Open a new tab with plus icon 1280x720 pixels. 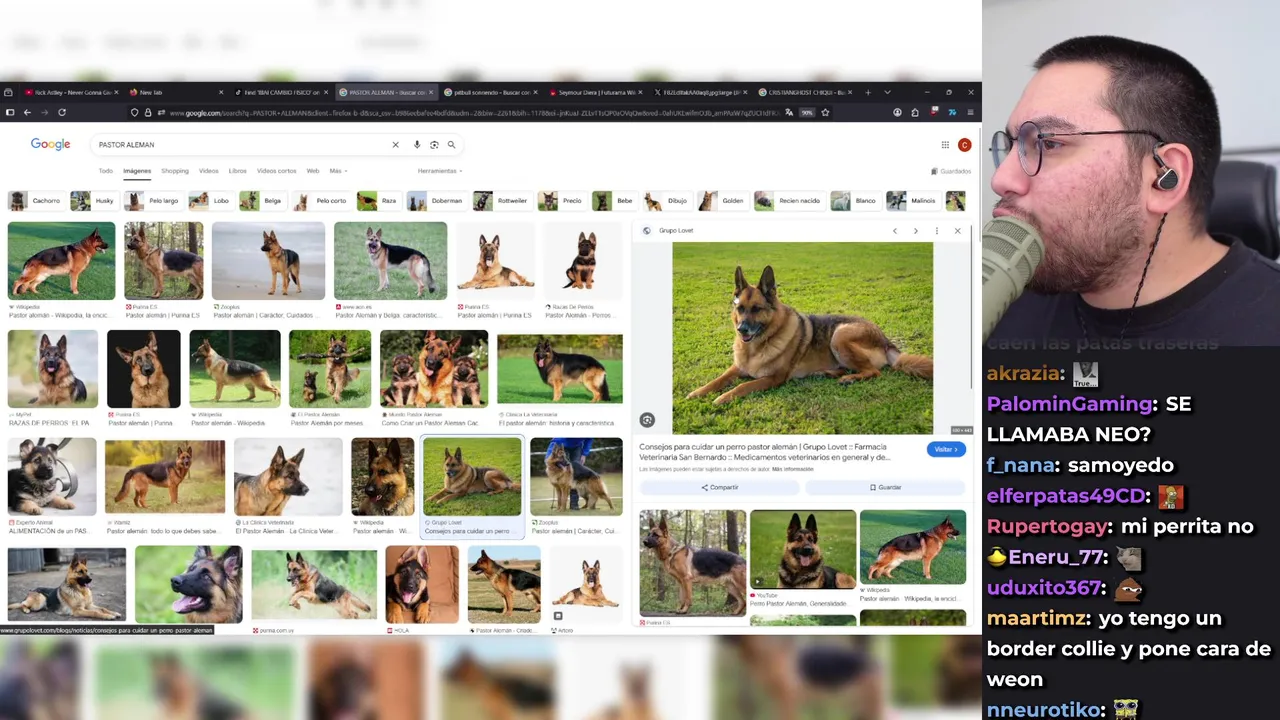click(868, 92)
